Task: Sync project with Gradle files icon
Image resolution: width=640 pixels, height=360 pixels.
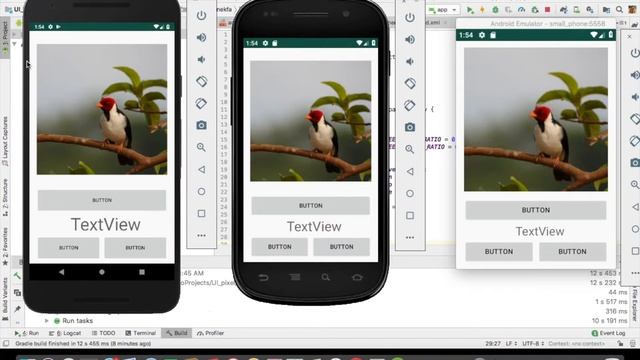Action: coord(564,10)
